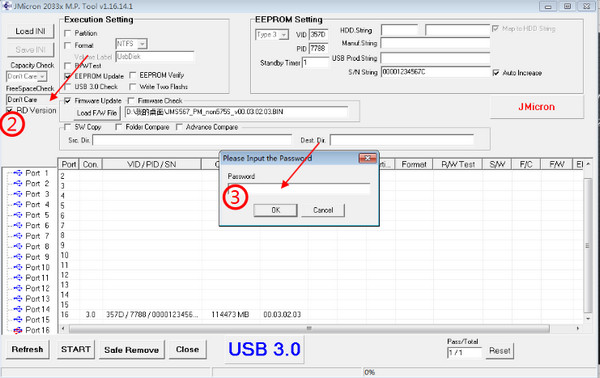This screenshot has width=600, height=378.
Task: Toggle the Firmware Update checkbox
Action: (x=68, y=101)
